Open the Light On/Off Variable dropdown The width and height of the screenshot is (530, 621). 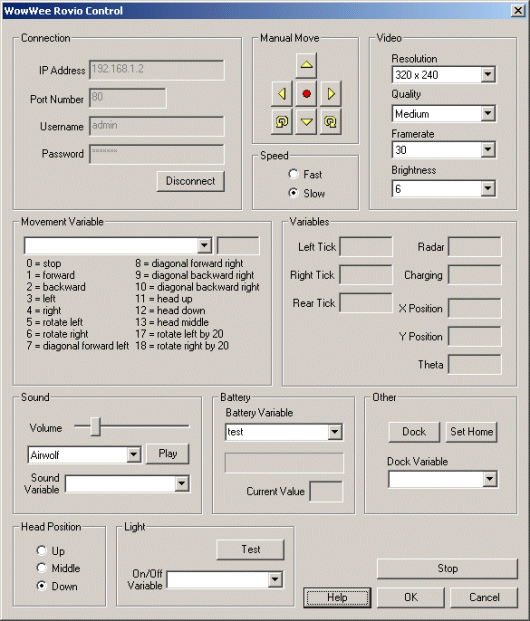point(275,580)
